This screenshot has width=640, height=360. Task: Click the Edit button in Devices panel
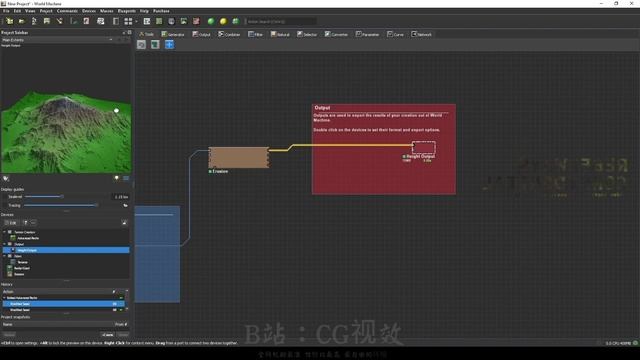click(x=11, y=222)
